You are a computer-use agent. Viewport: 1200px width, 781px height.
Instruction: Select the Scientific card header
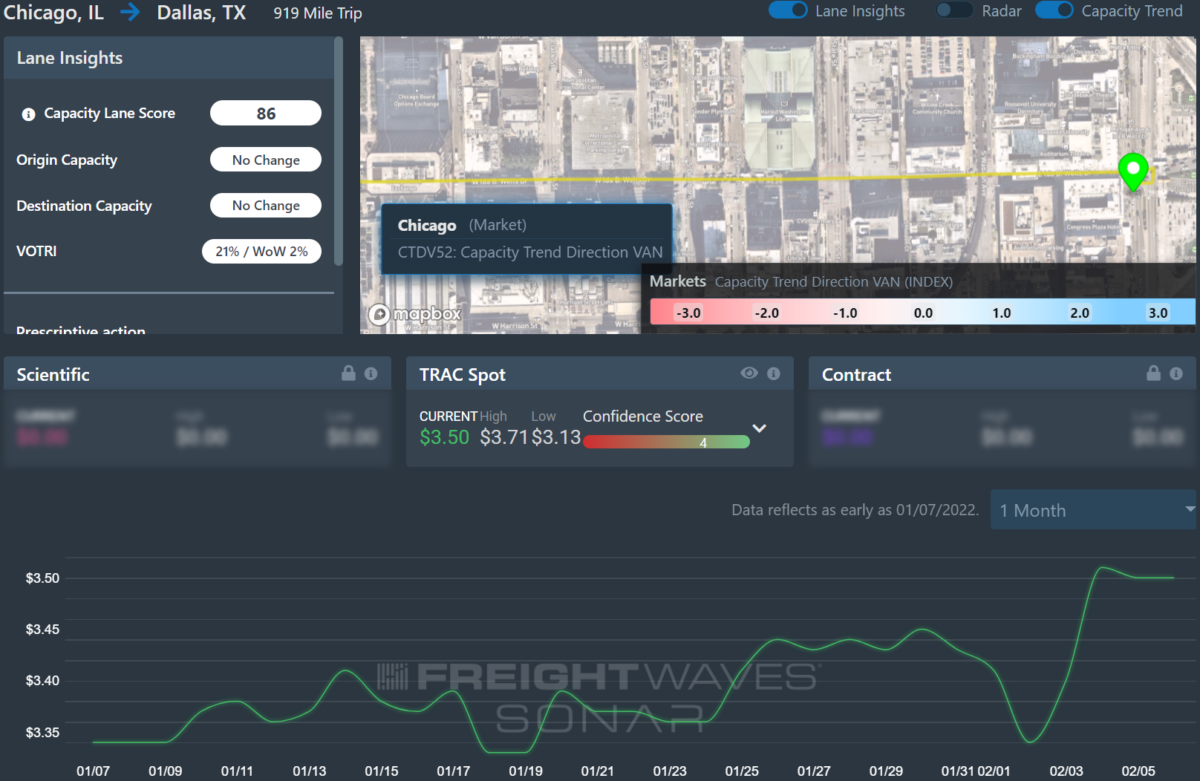[x=54, y=375]
